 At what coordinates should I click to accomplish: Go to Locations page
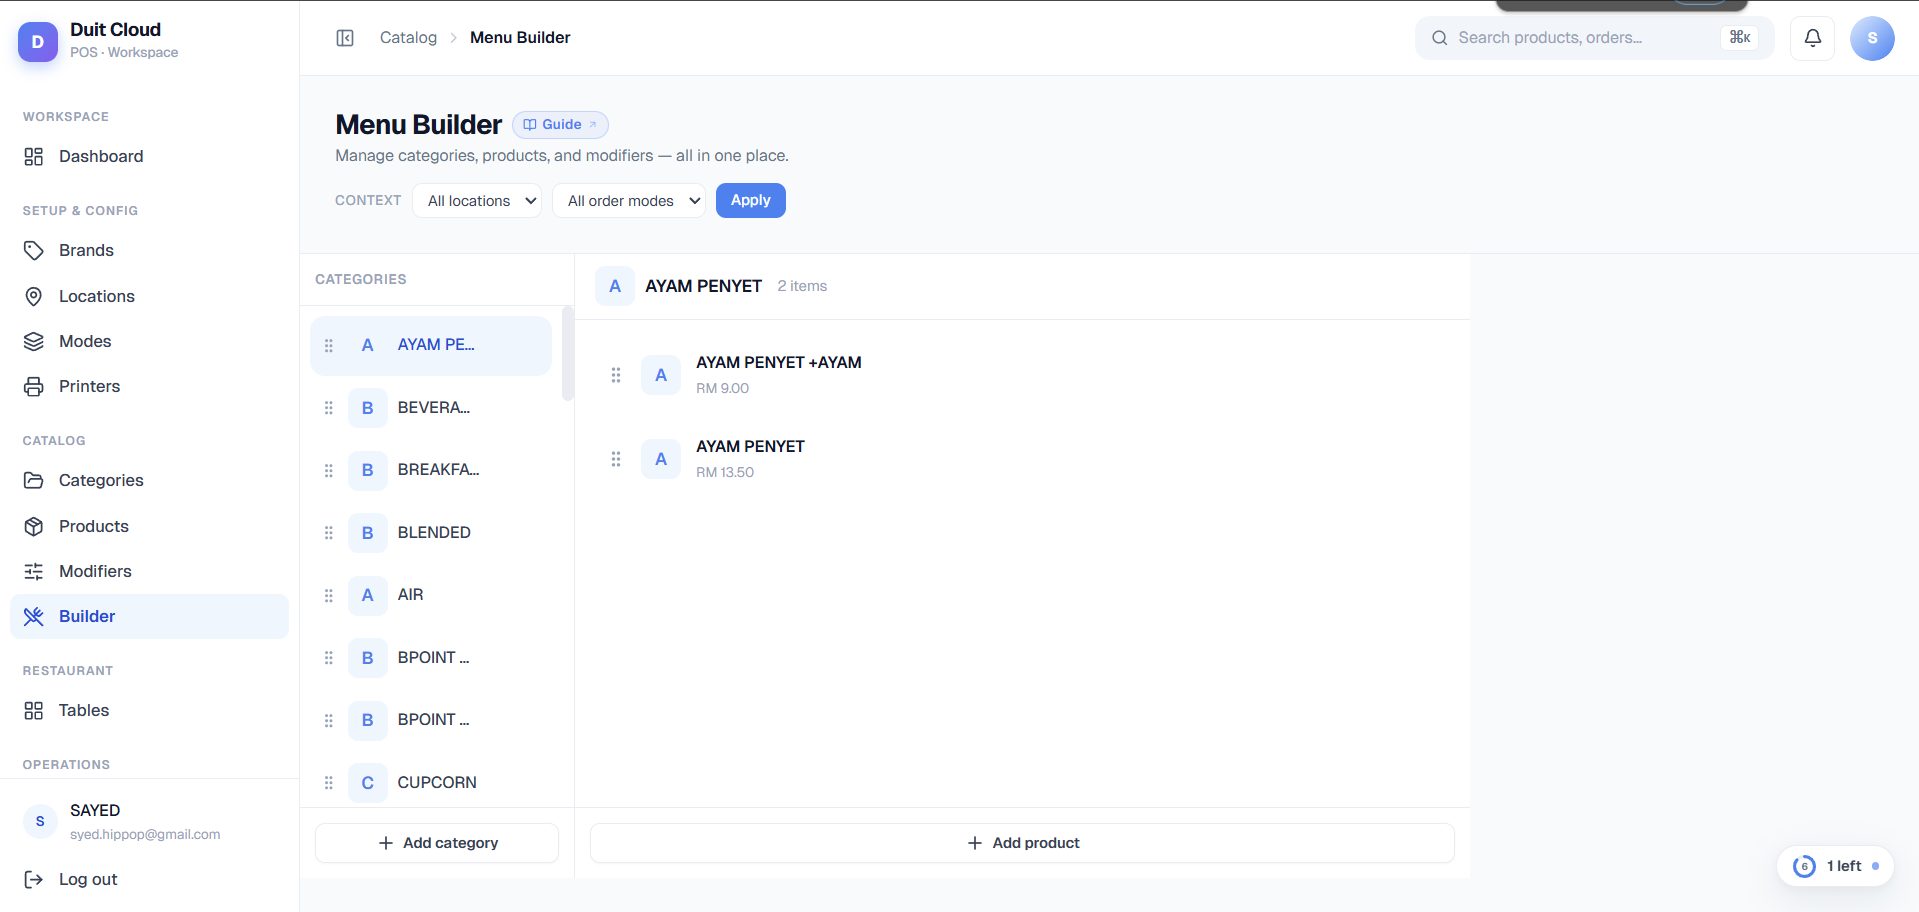tap(149, 296)
